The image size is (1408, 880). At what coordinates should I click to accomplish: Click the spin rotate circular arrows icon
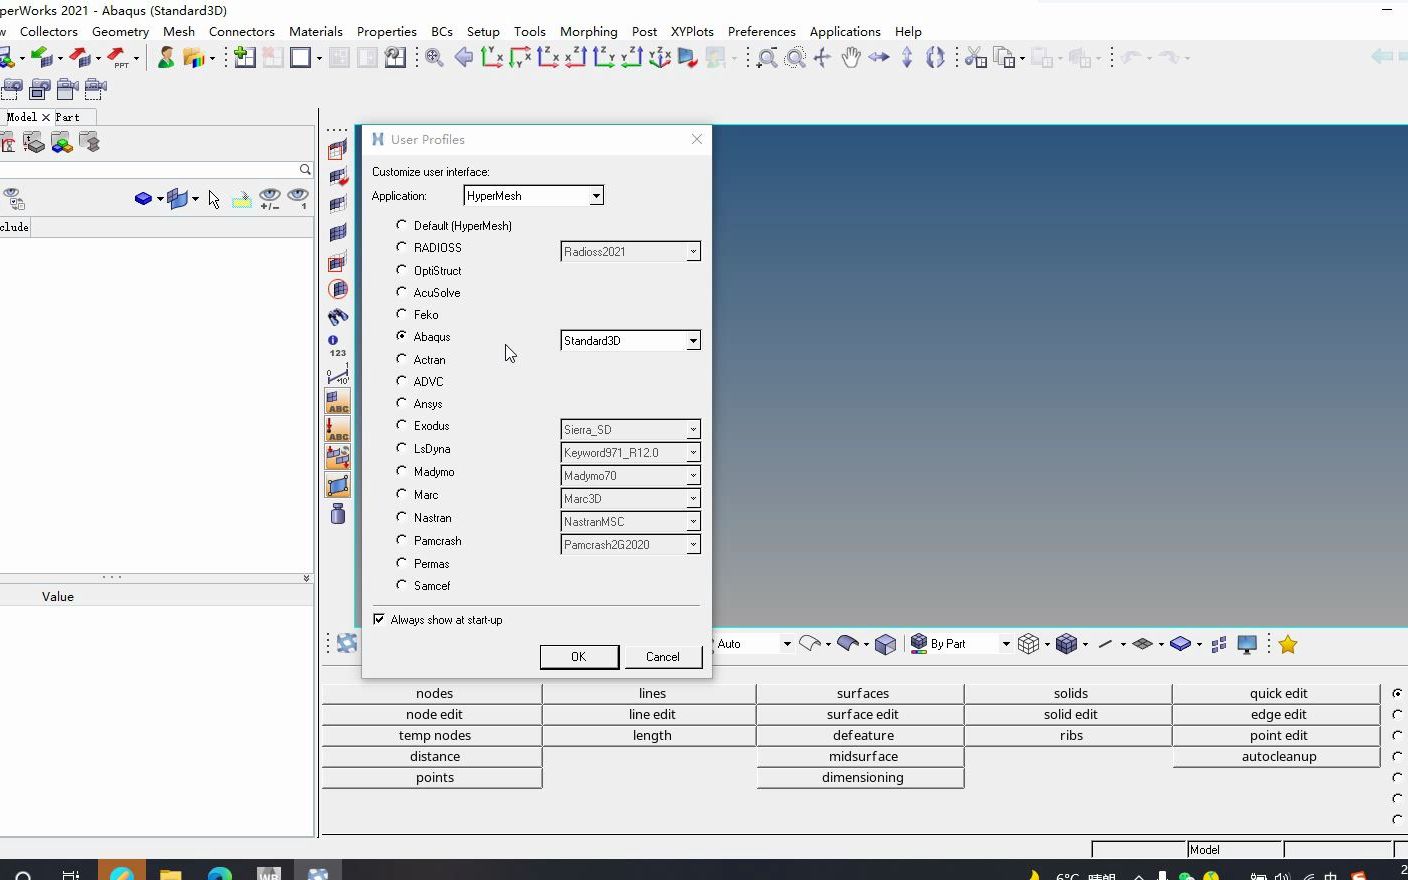pos(935,58)
